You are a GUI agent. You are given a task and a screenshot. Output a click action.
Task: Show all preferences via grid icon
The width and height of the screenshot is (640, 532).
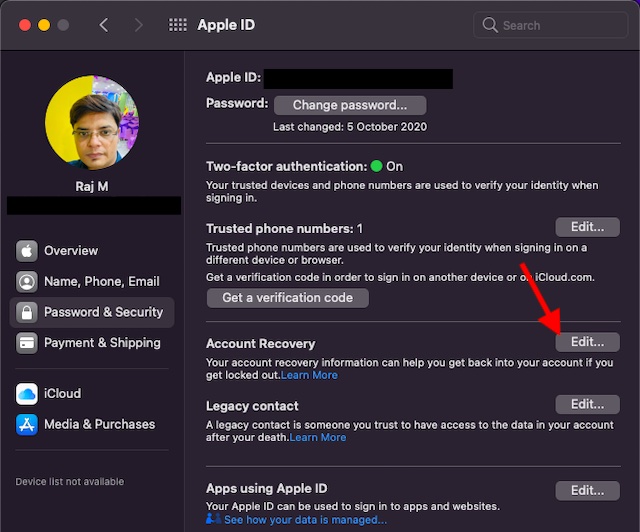178,25
